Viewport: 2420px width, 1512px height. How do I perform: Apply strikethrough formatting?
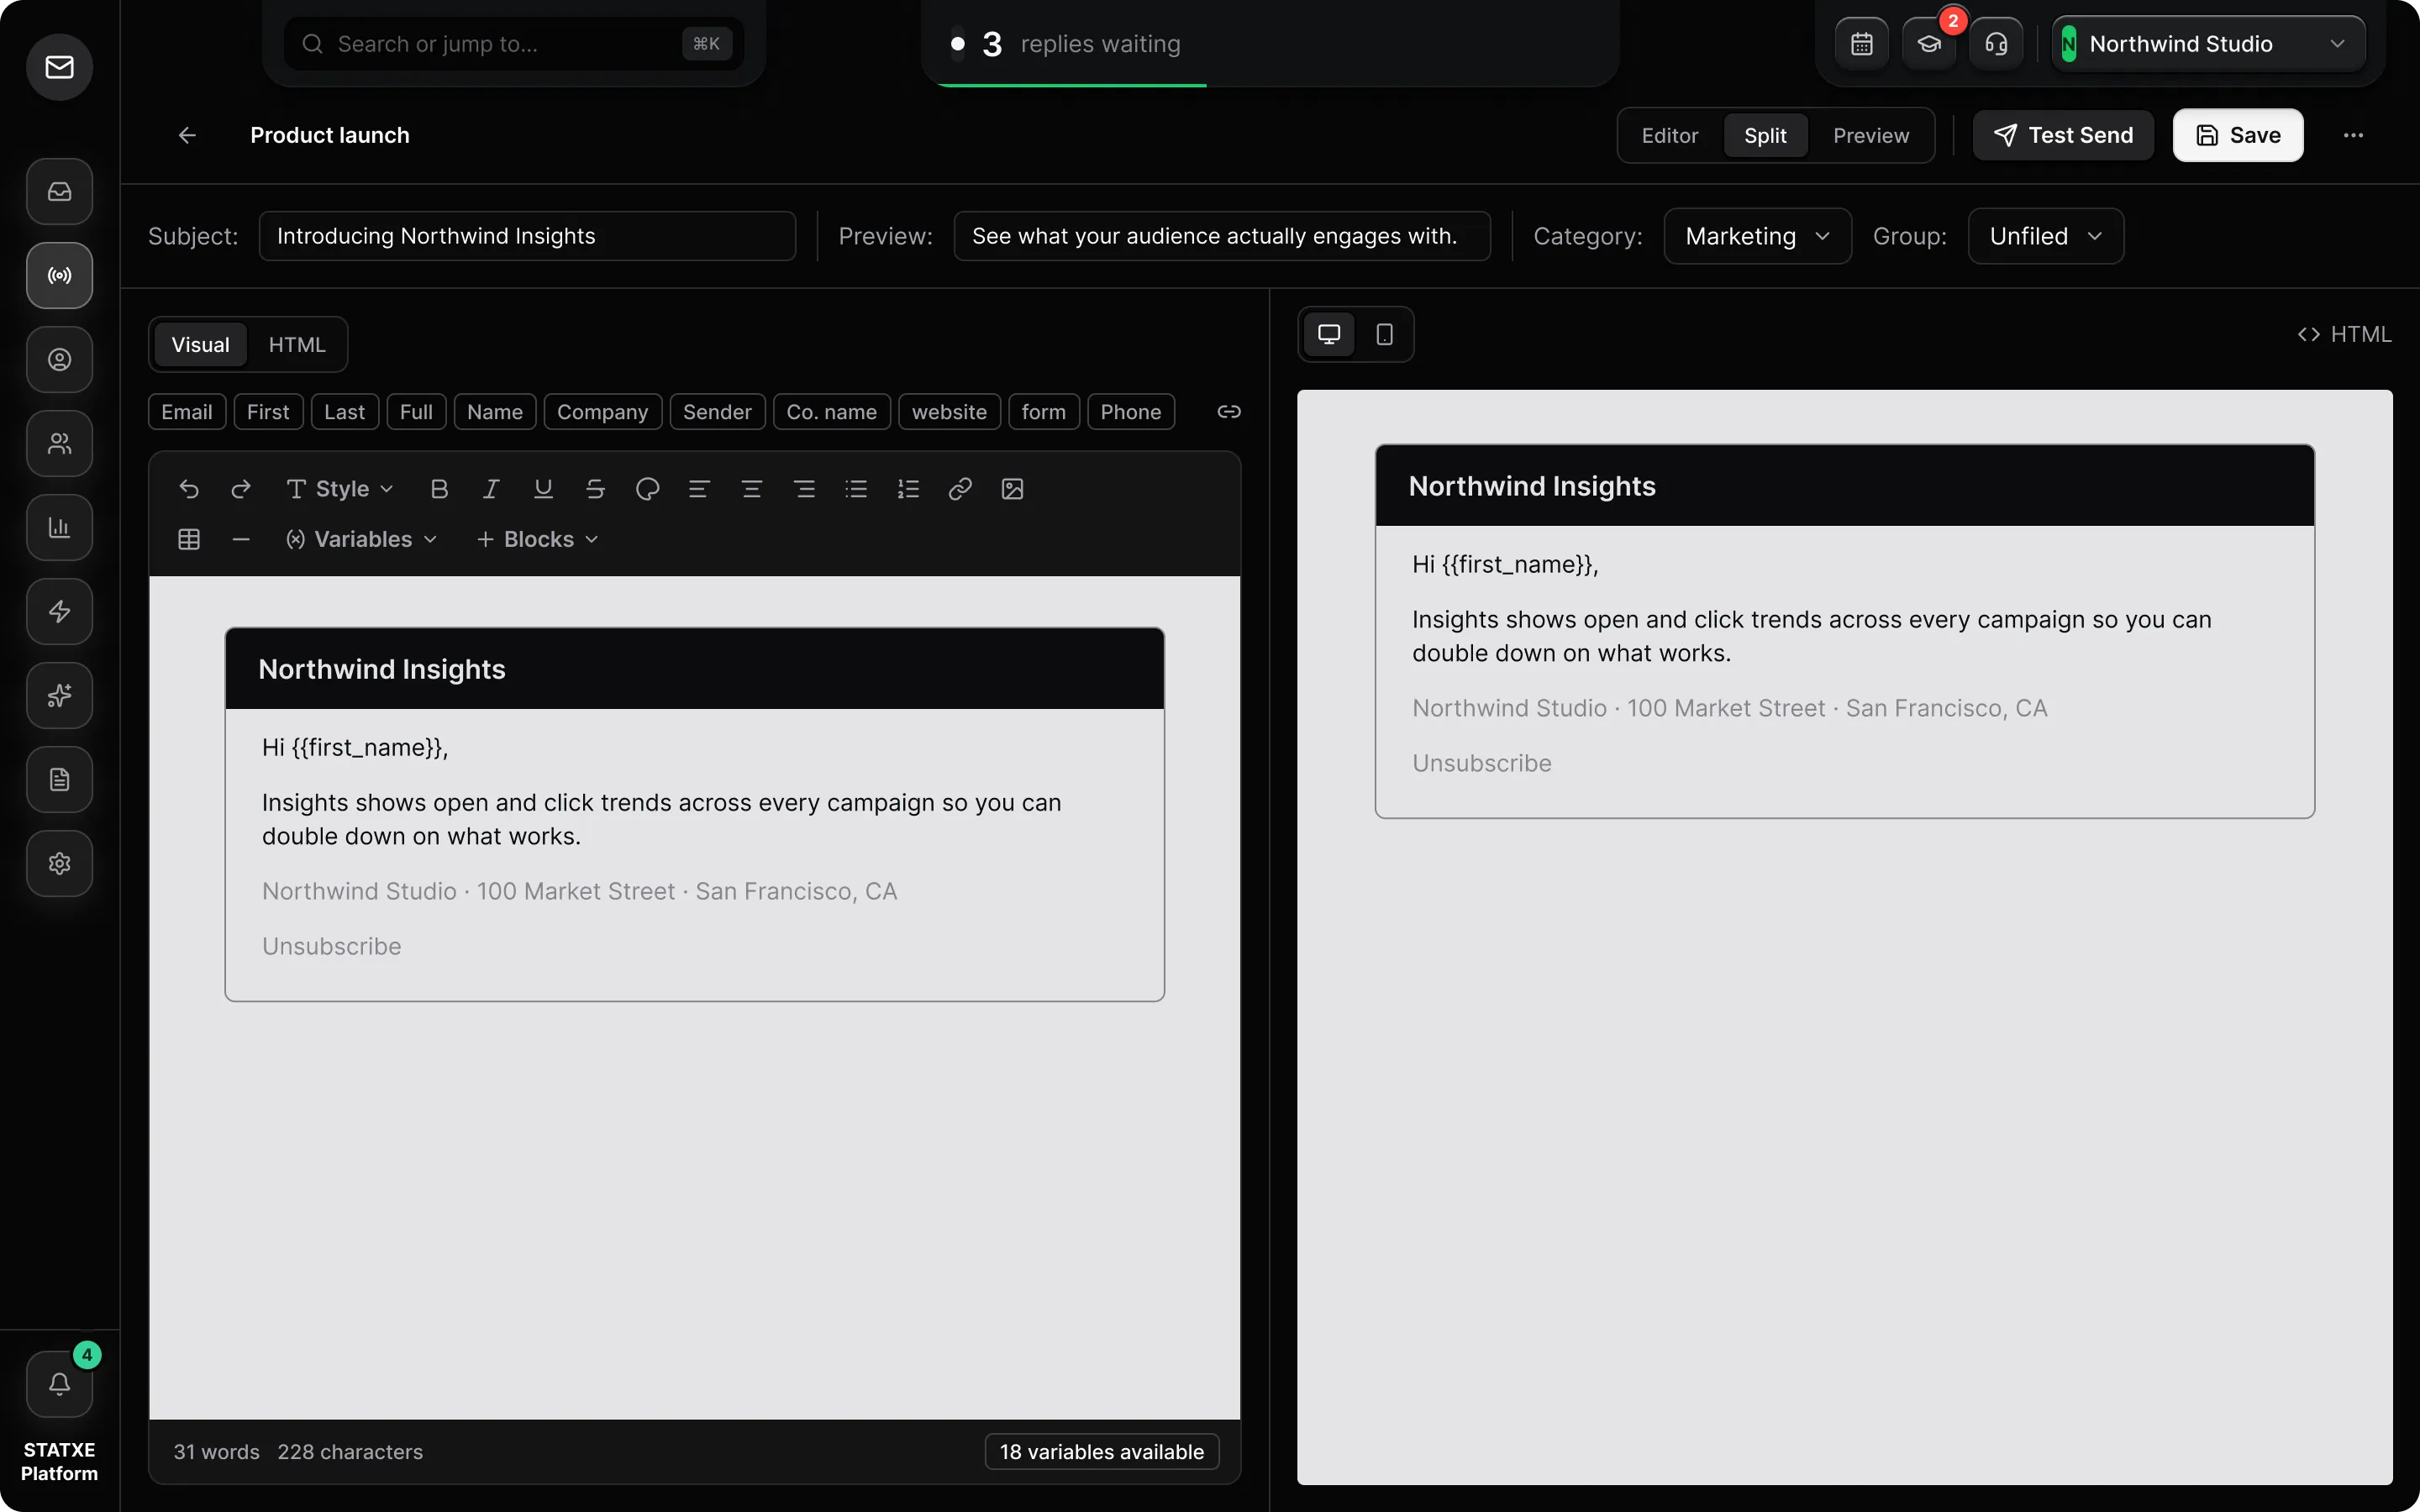595,489
